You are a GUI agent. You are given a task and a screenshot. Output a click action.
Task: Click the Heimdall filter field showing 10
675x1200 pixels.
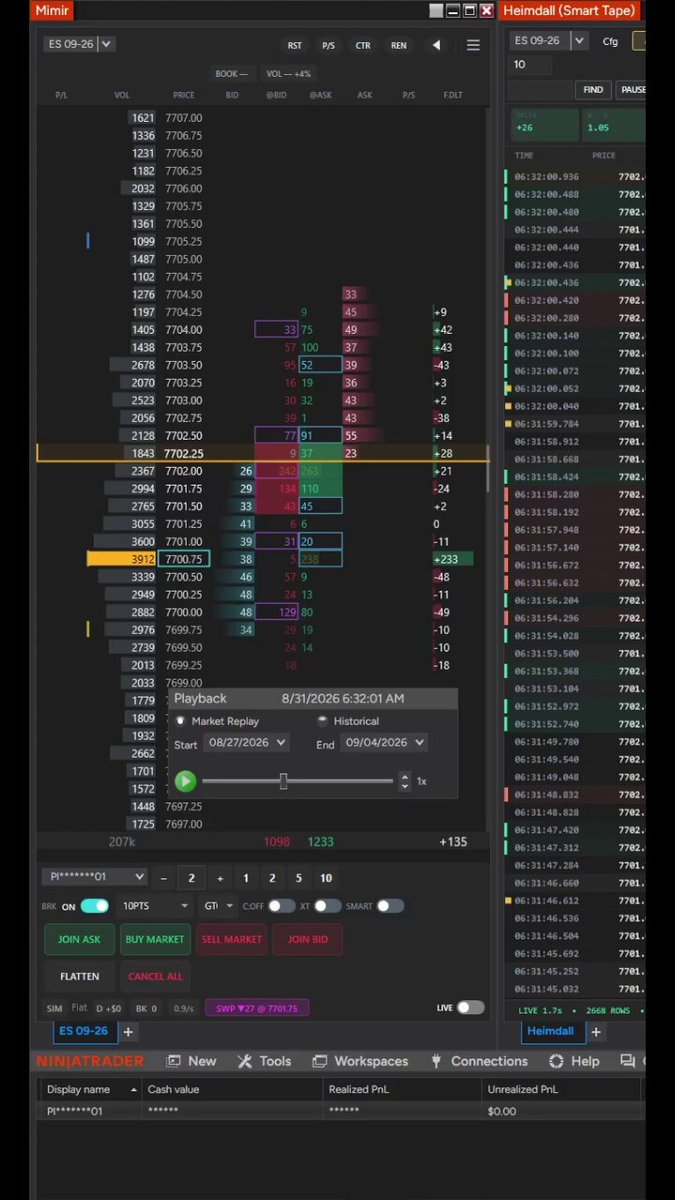coord(530,65)
